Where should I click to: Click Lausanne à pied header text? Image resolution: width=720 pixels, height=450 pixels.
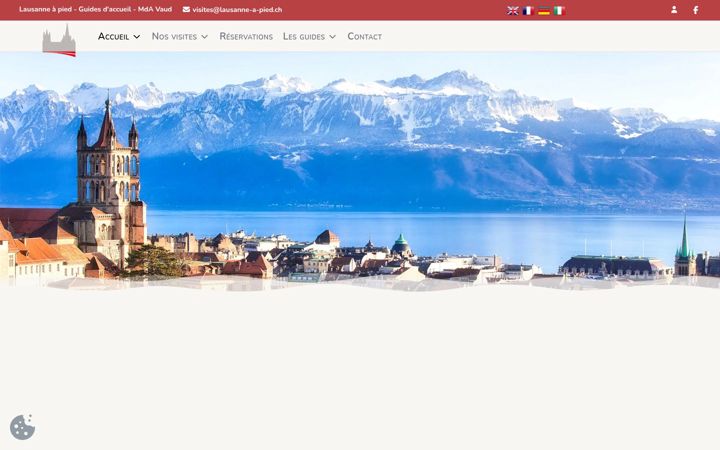point(96,9)
